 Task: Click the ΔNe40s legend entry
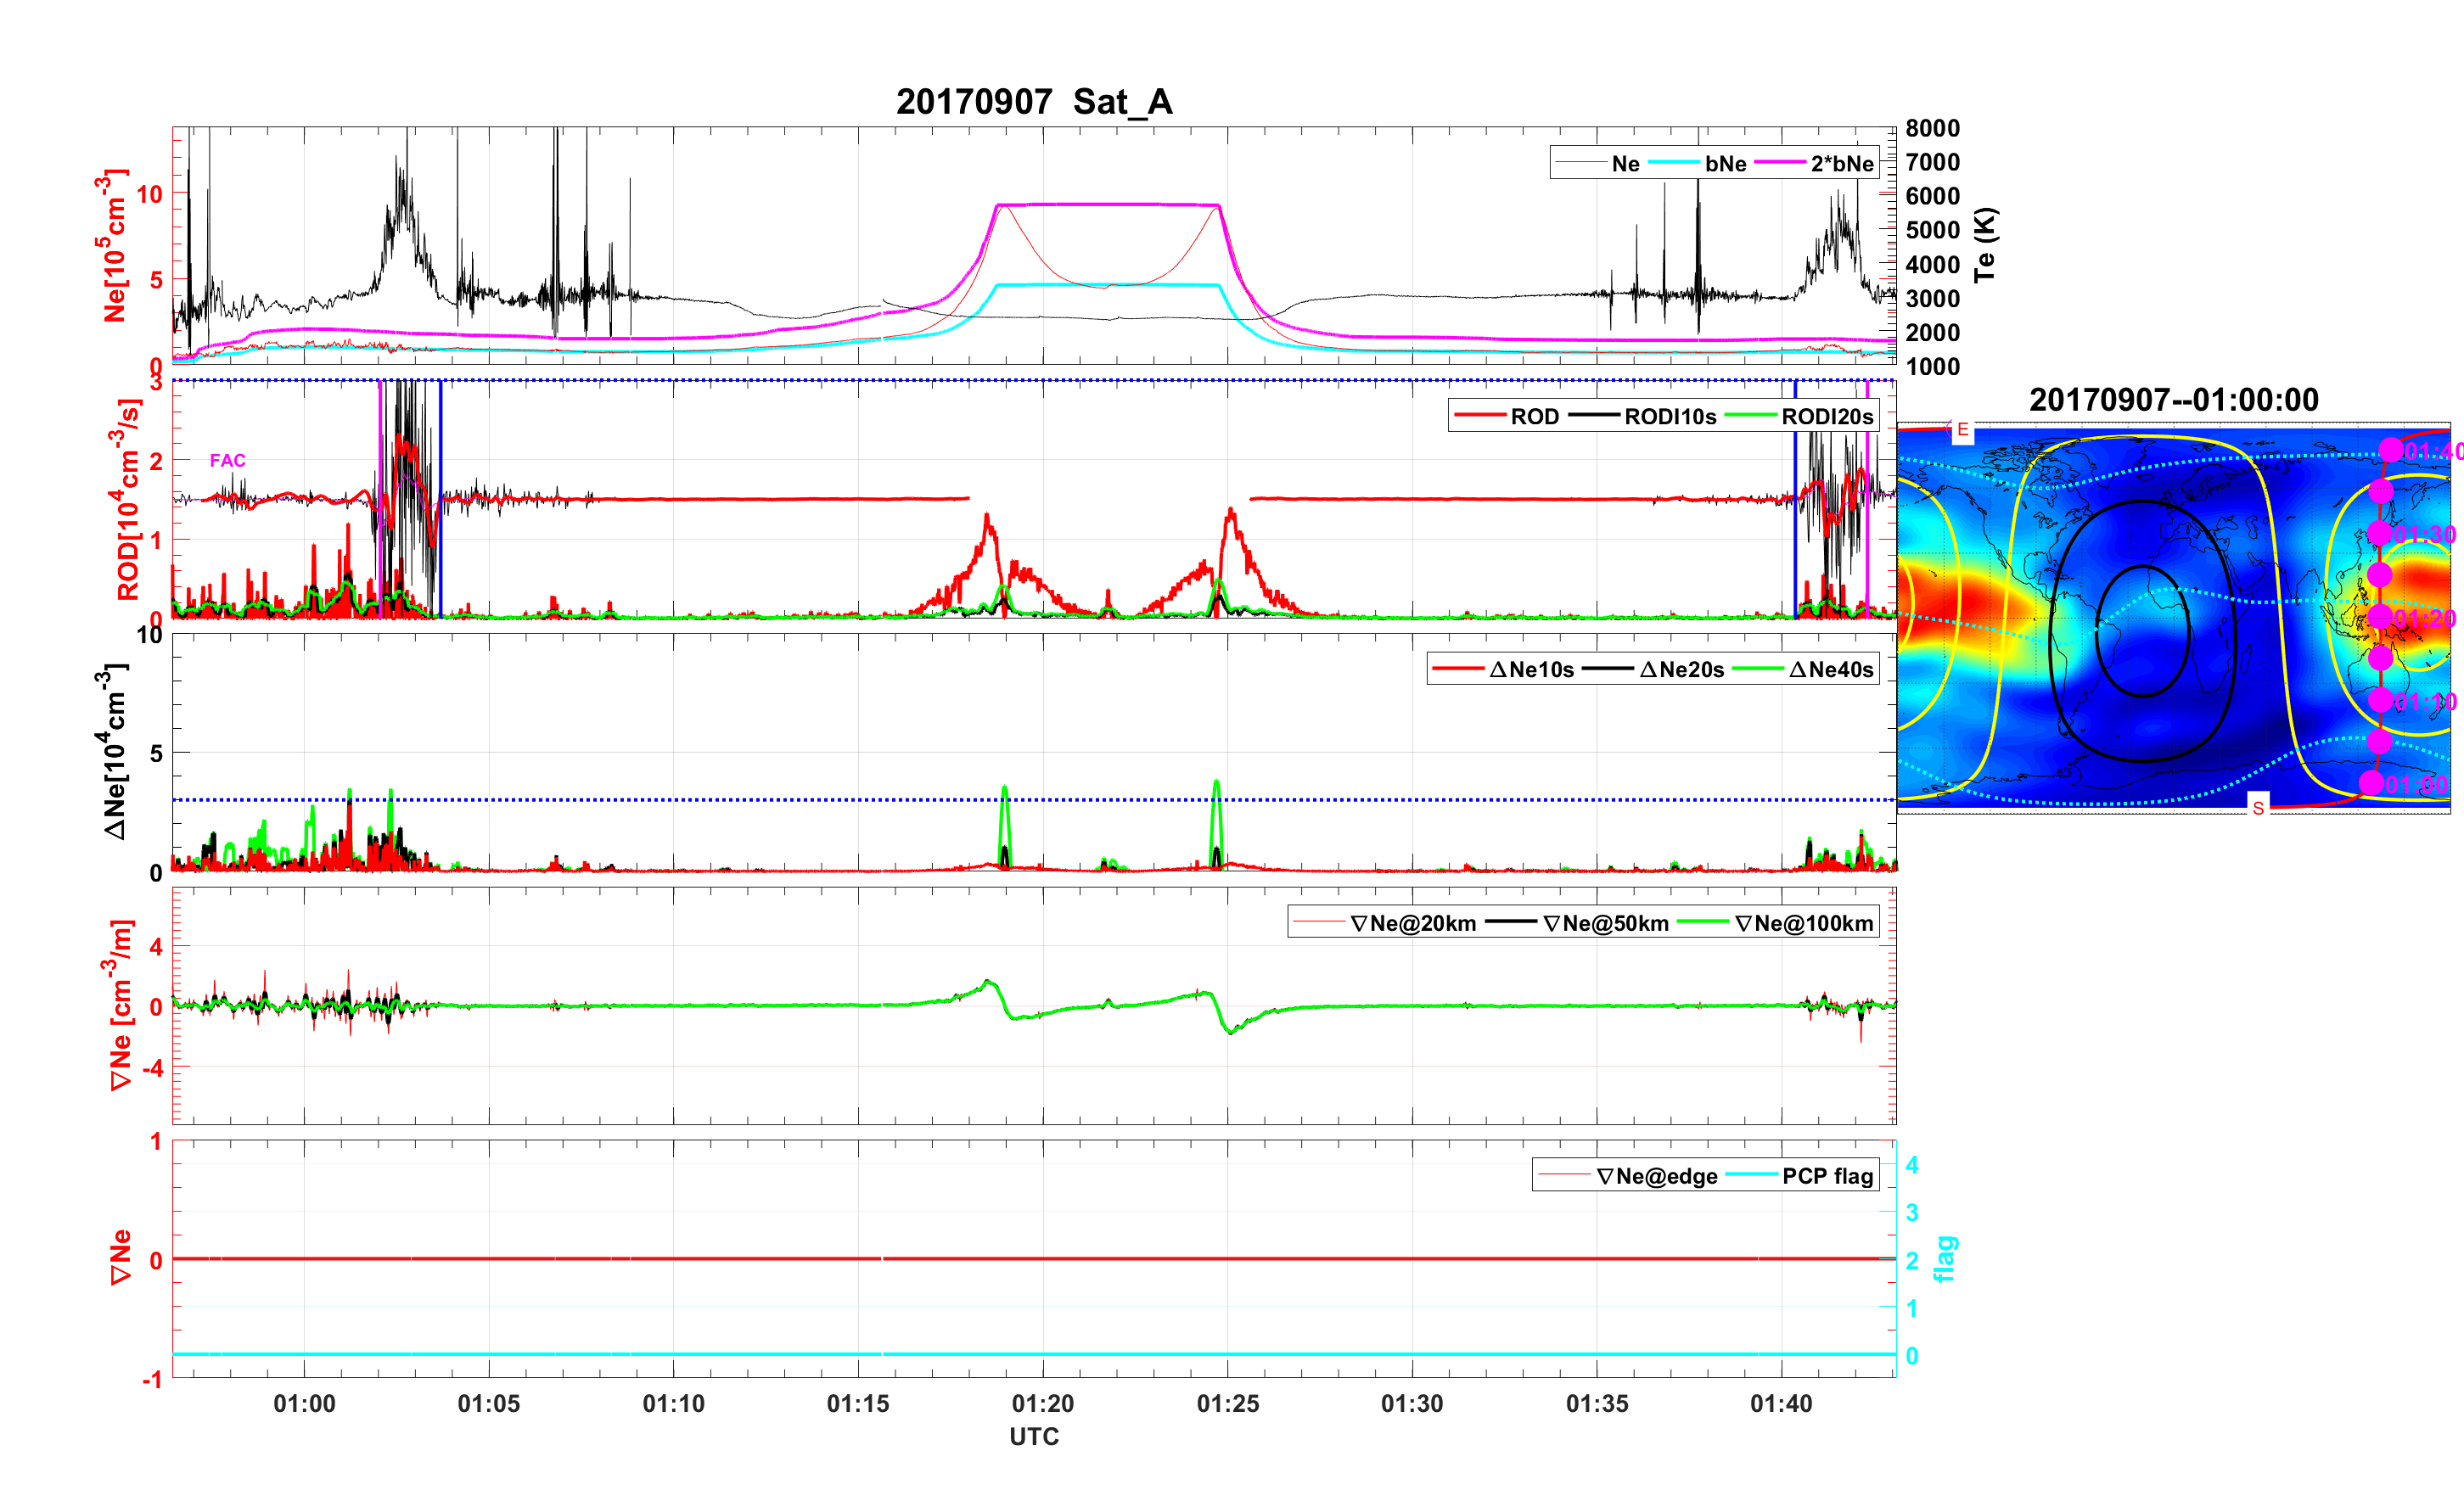1830,669
